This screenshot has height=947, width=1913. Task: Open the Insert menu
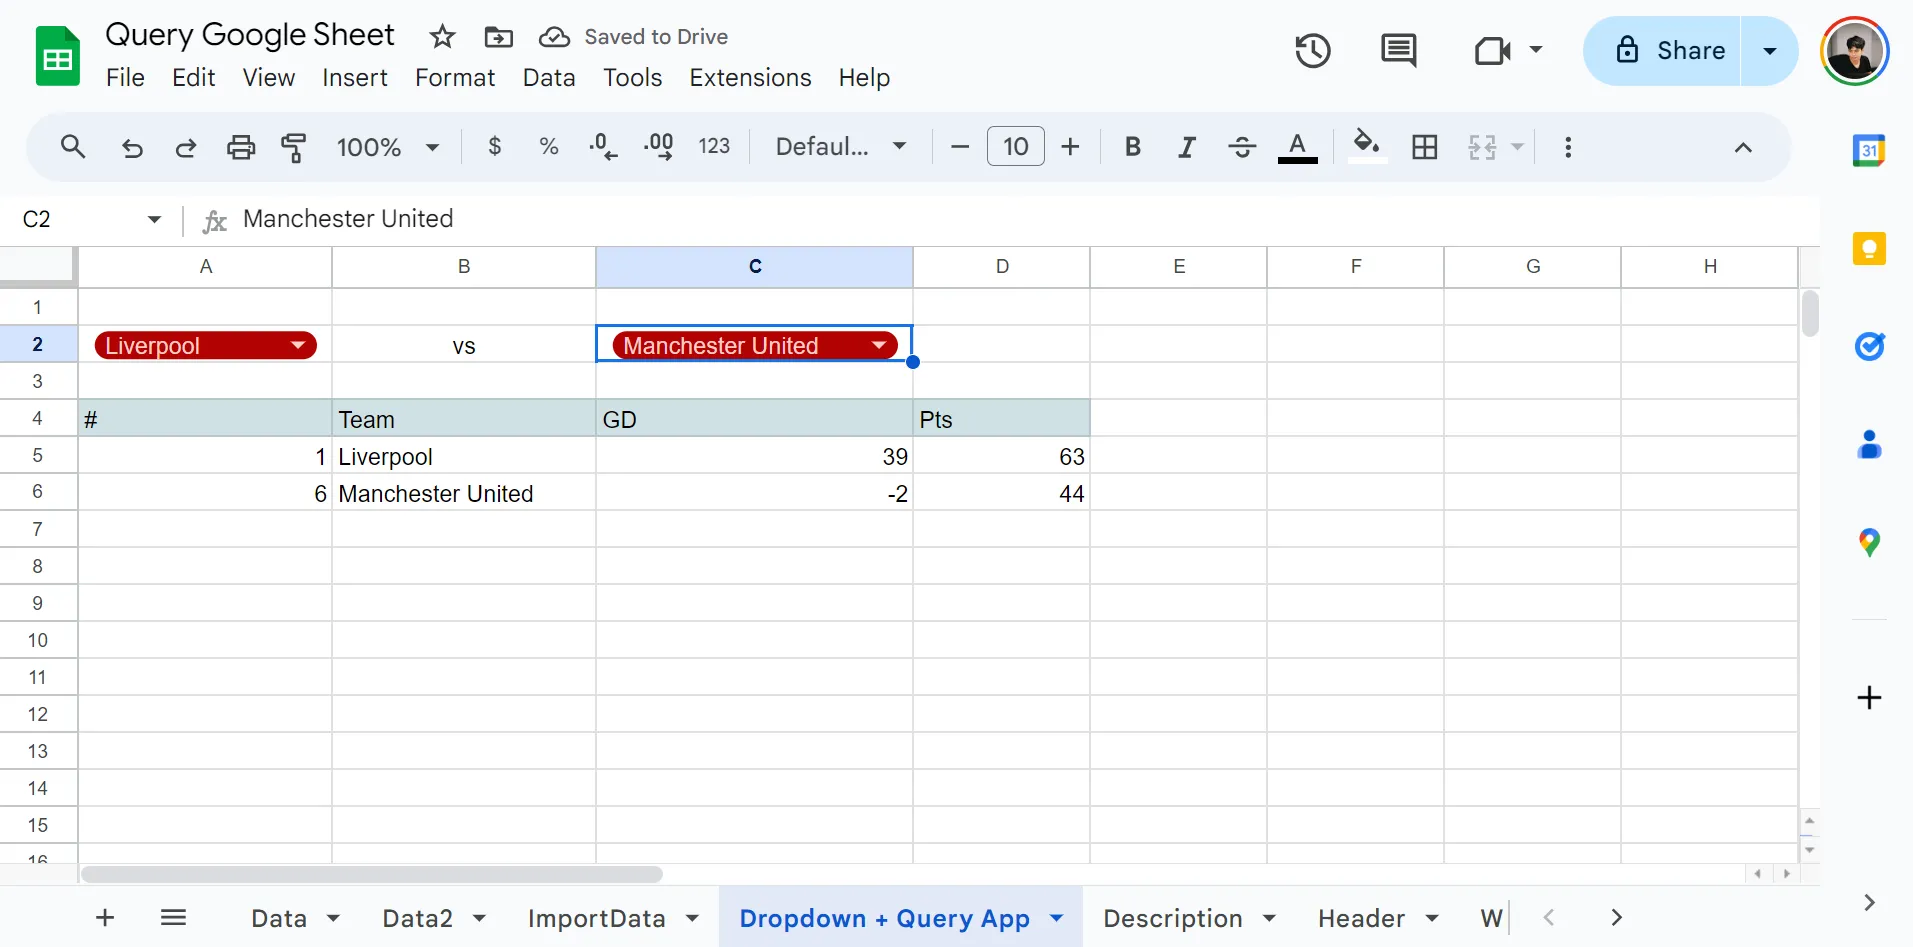[355, 77]
